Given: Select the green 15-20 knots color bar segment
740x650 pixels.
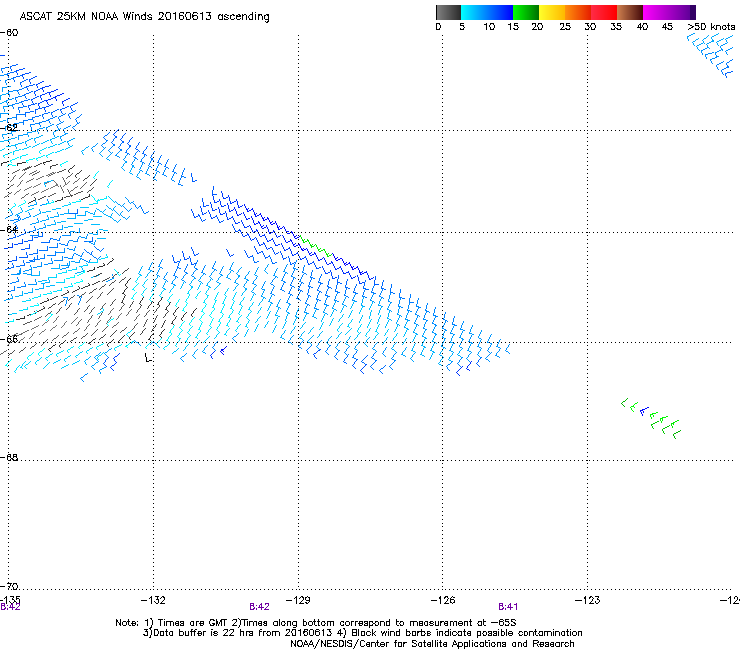Looking at the screenshot, I should click(x=526, y=12).
